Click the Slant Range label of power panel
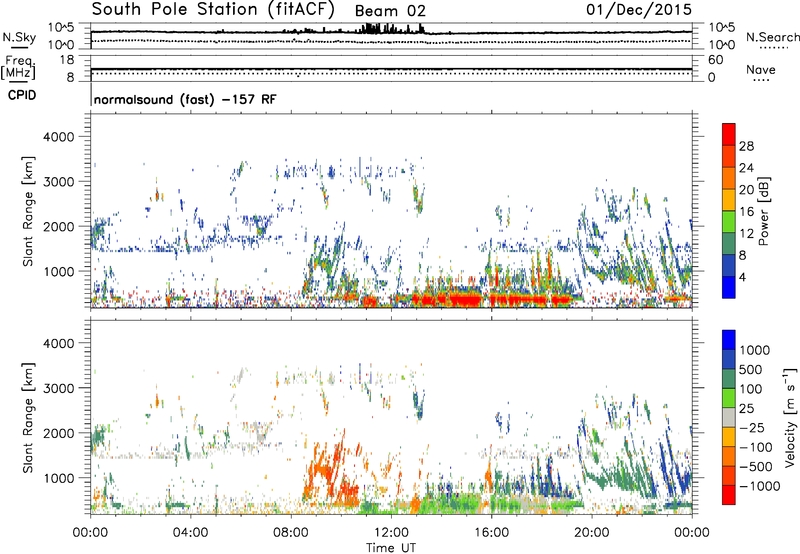 pos(28,211)
